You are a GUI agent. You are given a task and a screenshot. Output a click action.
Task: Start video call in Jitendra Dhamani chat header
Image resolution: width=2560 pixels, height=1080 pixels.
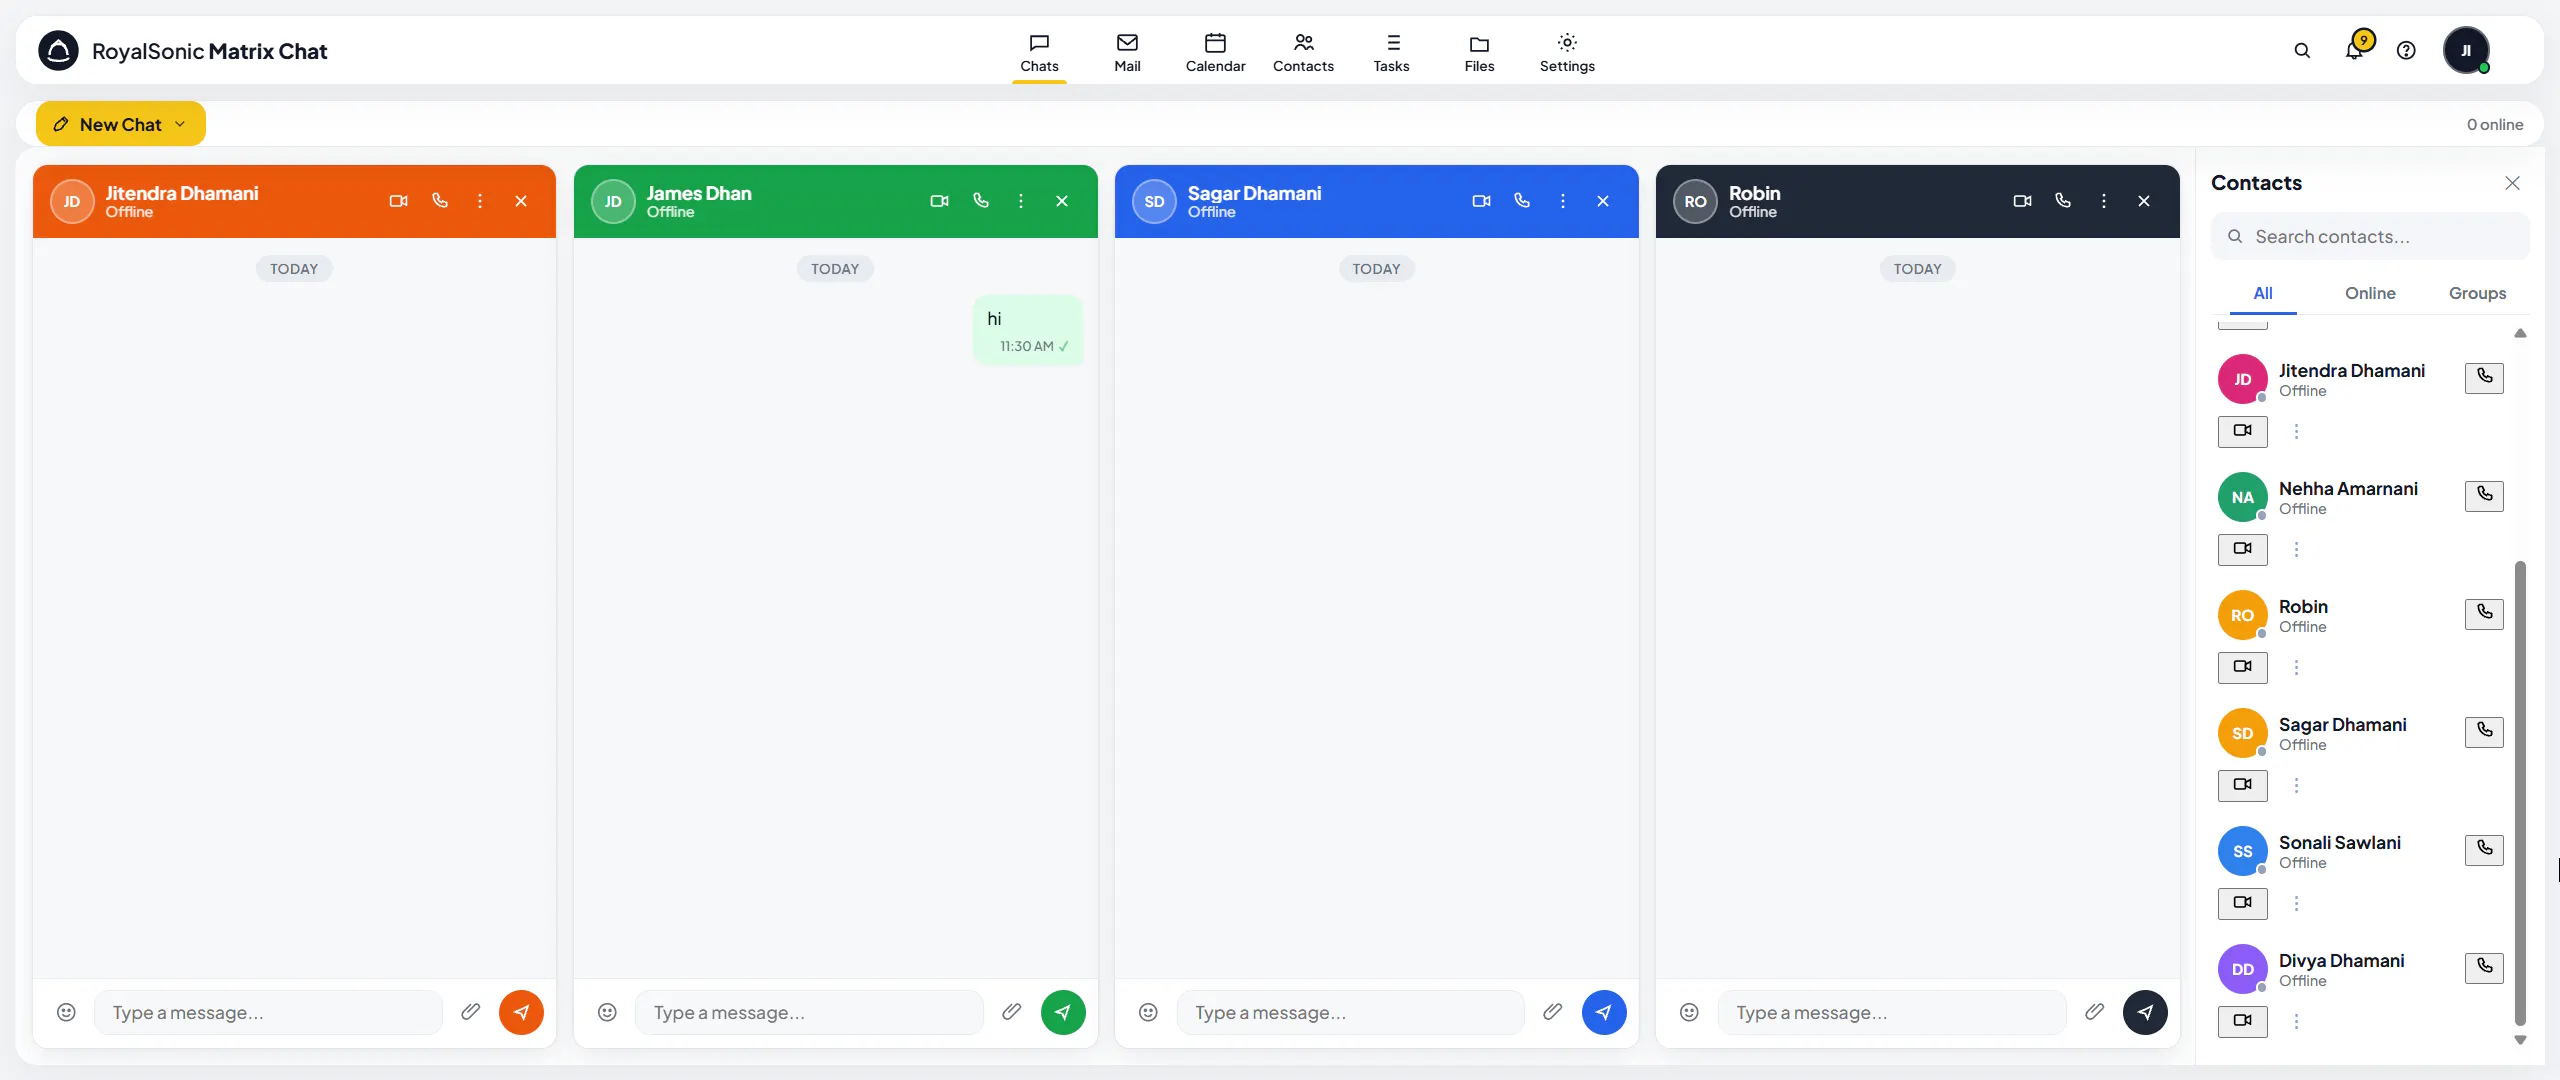click(398, 201)
